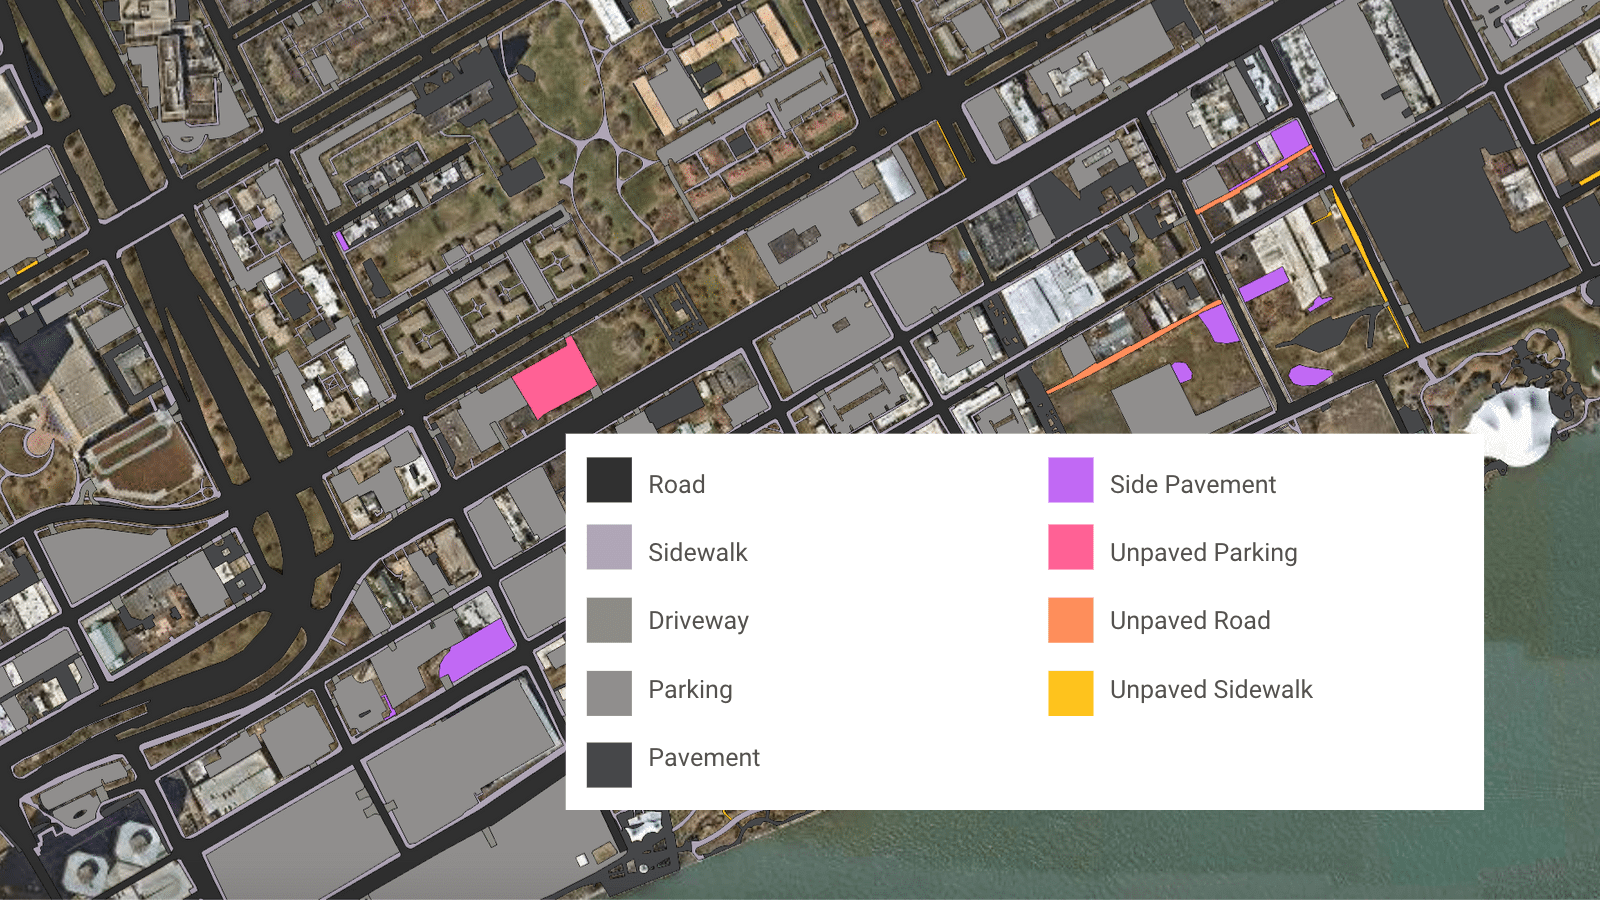Viewport: 1600px width, 900px height.
Task: Select the 'Pavement' legend label
Action: coord(705,758)
